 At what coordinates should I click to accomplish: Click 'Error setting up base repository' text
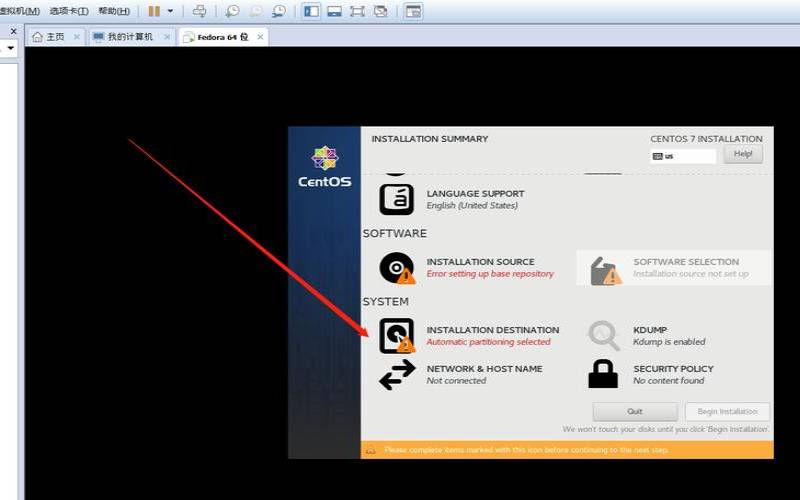(x=490, y=274)
